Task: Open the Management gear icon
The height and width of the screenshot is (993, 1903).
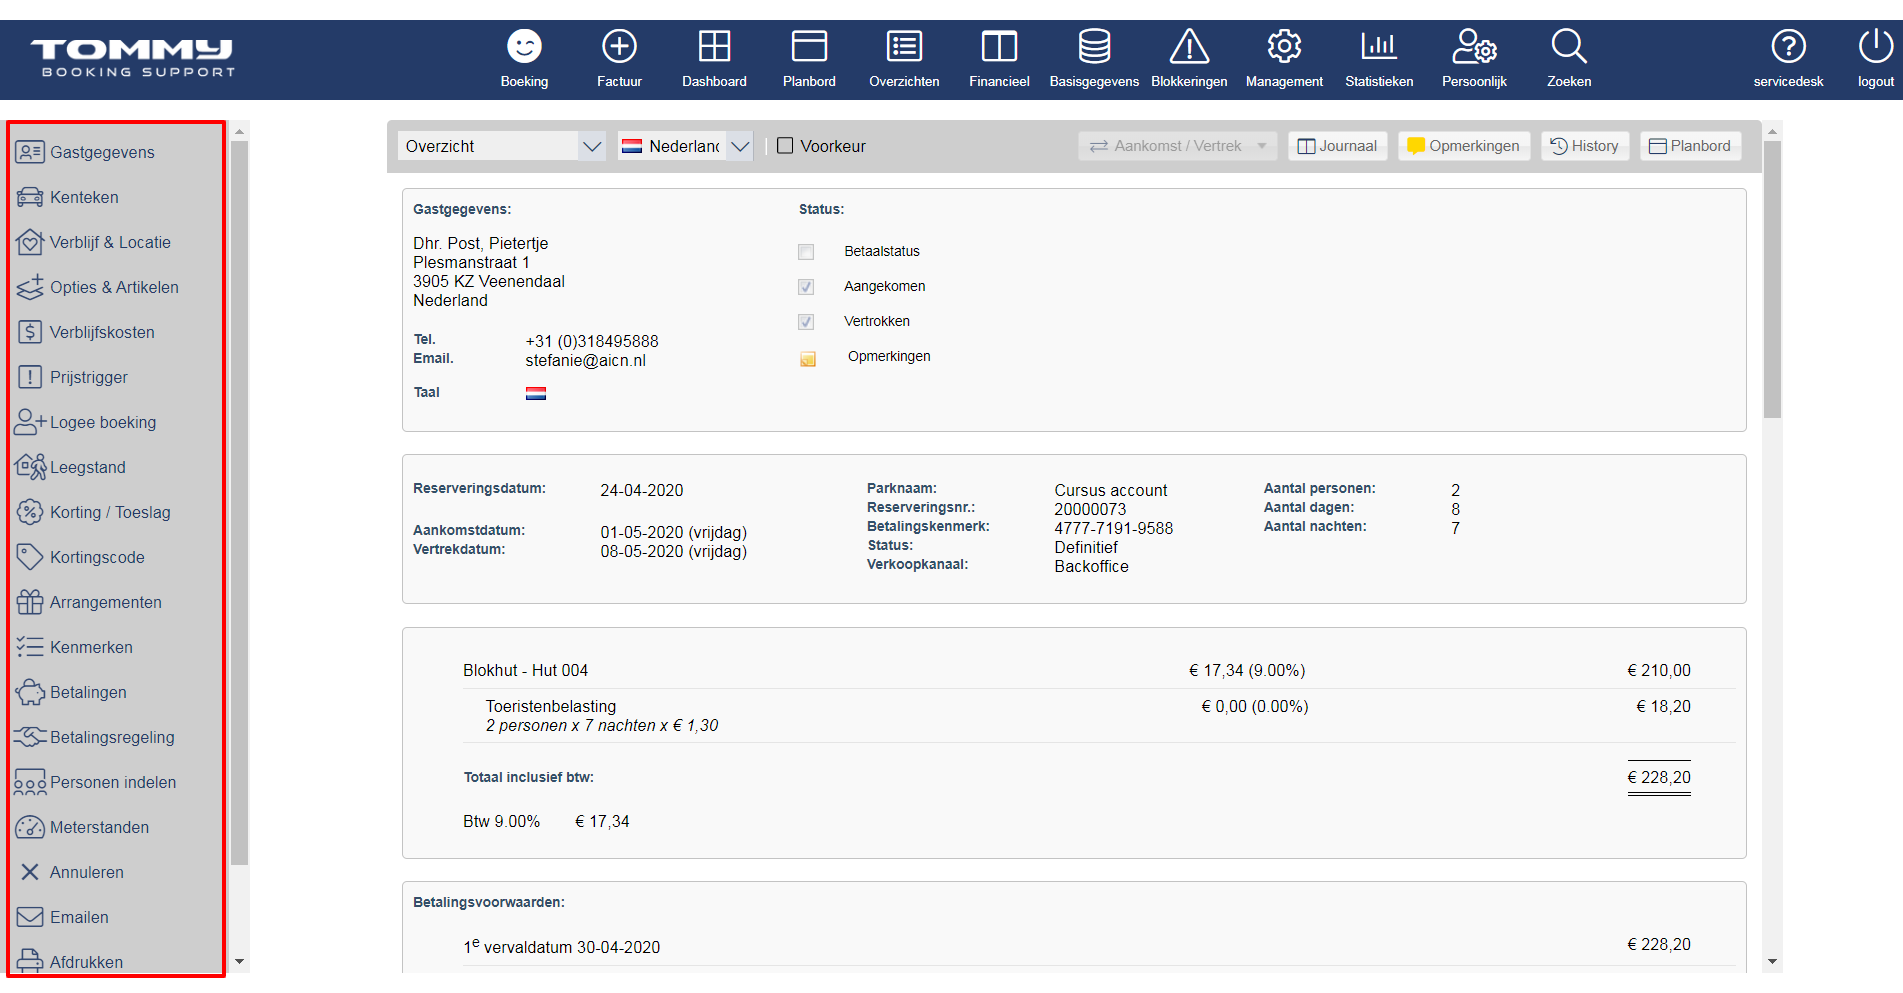Action: coord(1284,46)
